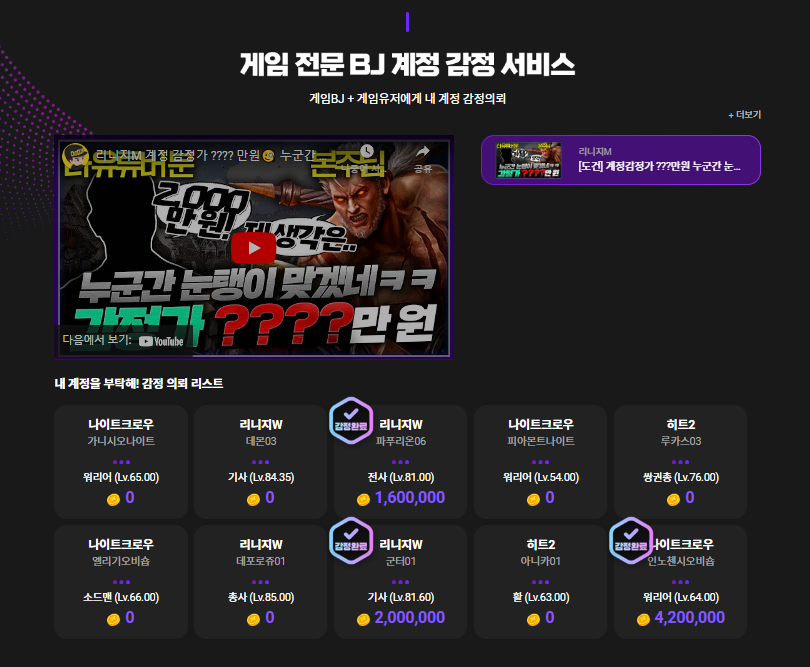
Task: Click the three purple dots on 파푸리온06 card
Action: click(401, 462)
